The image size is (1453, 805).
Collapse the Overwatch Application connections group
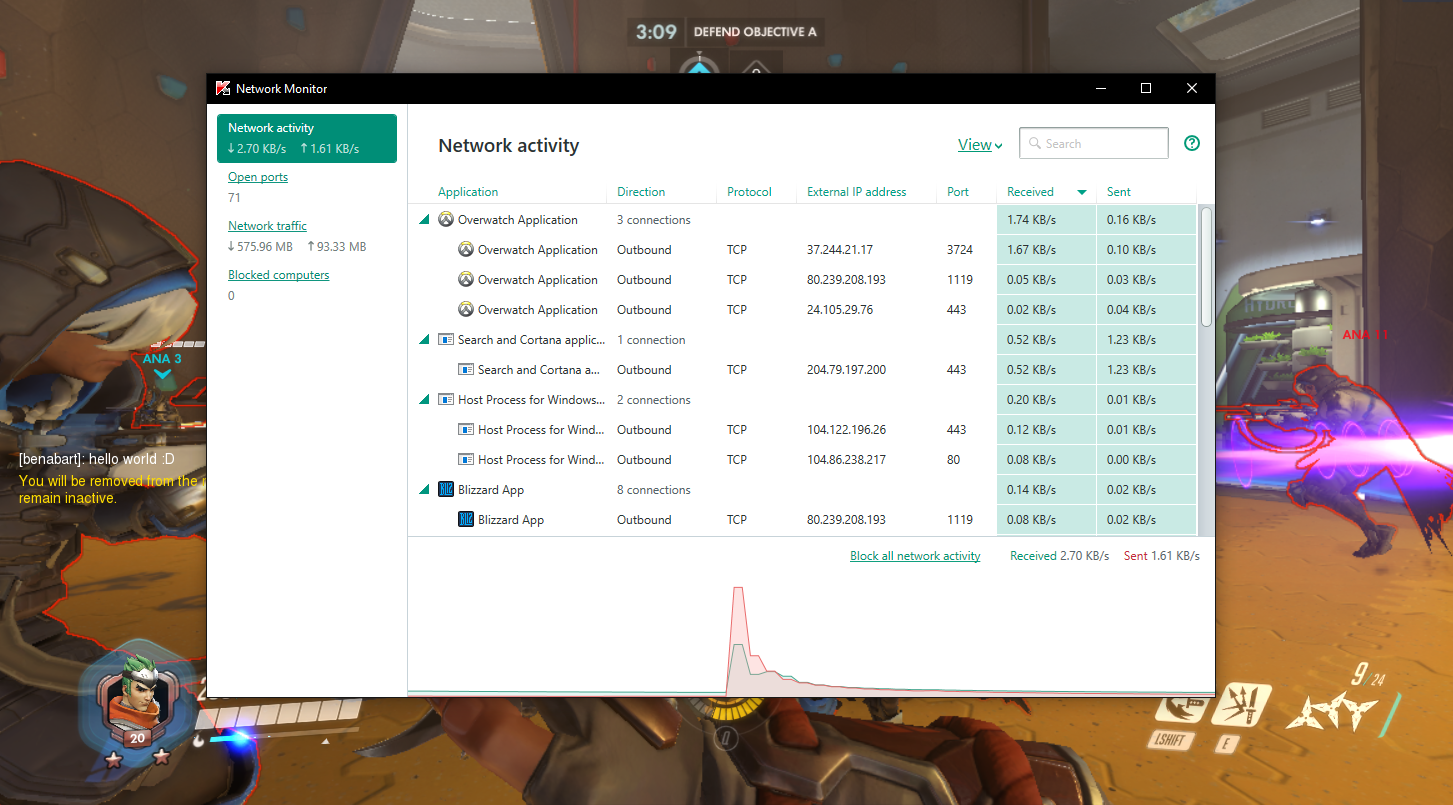[425, 220]
